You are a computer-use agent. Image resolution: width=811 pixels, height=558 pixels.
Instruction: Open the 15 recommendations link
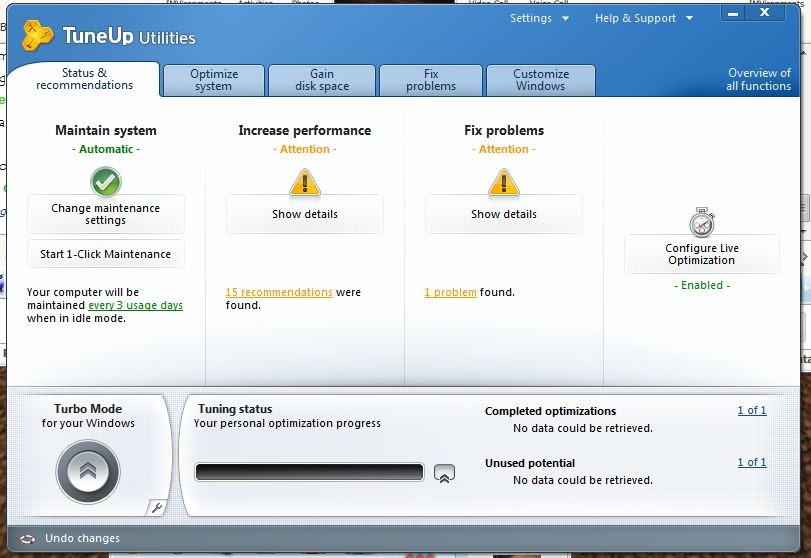click(x=279, y=292)
